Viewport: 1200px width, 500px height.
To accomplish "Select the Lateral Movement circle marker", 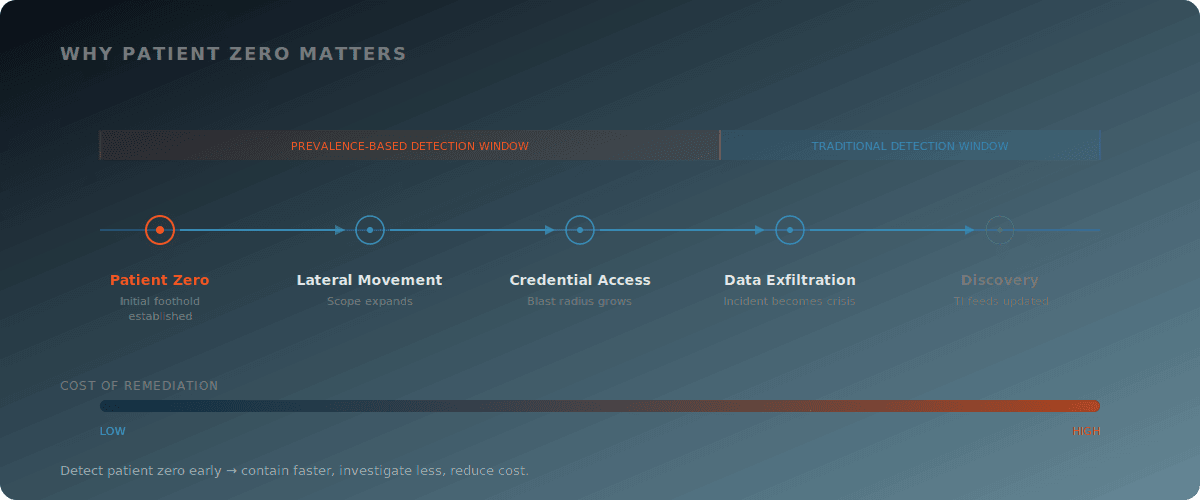I will [370, 230].
